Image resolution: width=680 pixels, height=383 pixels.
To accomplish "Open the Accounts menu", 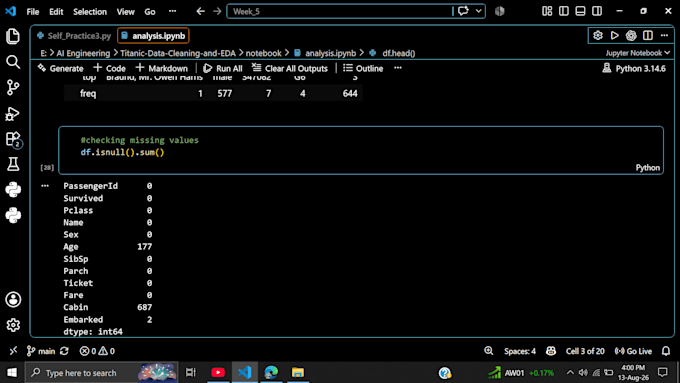I will [x=13, y=299].
